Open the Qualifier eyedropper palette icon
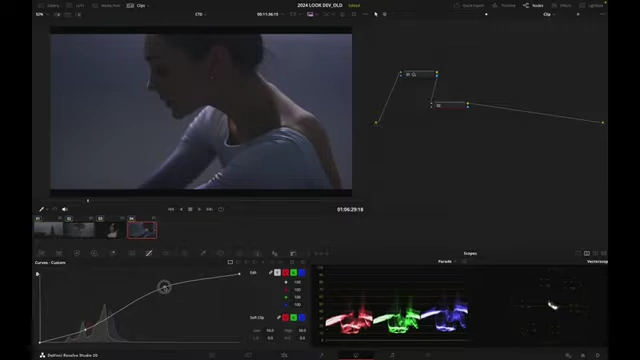This screenshot has width=640, height=360. 203,253
